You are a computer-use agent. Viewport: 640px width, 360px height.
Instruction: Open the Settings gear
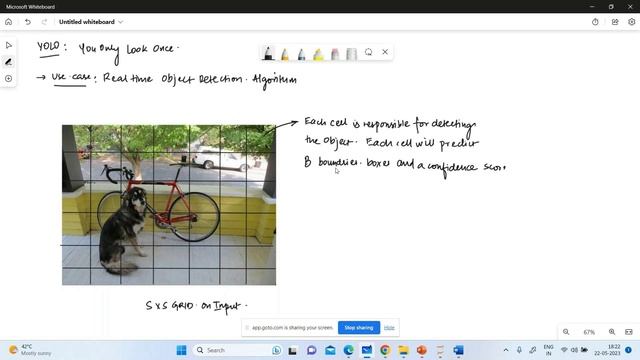click(x=631, y=22)
